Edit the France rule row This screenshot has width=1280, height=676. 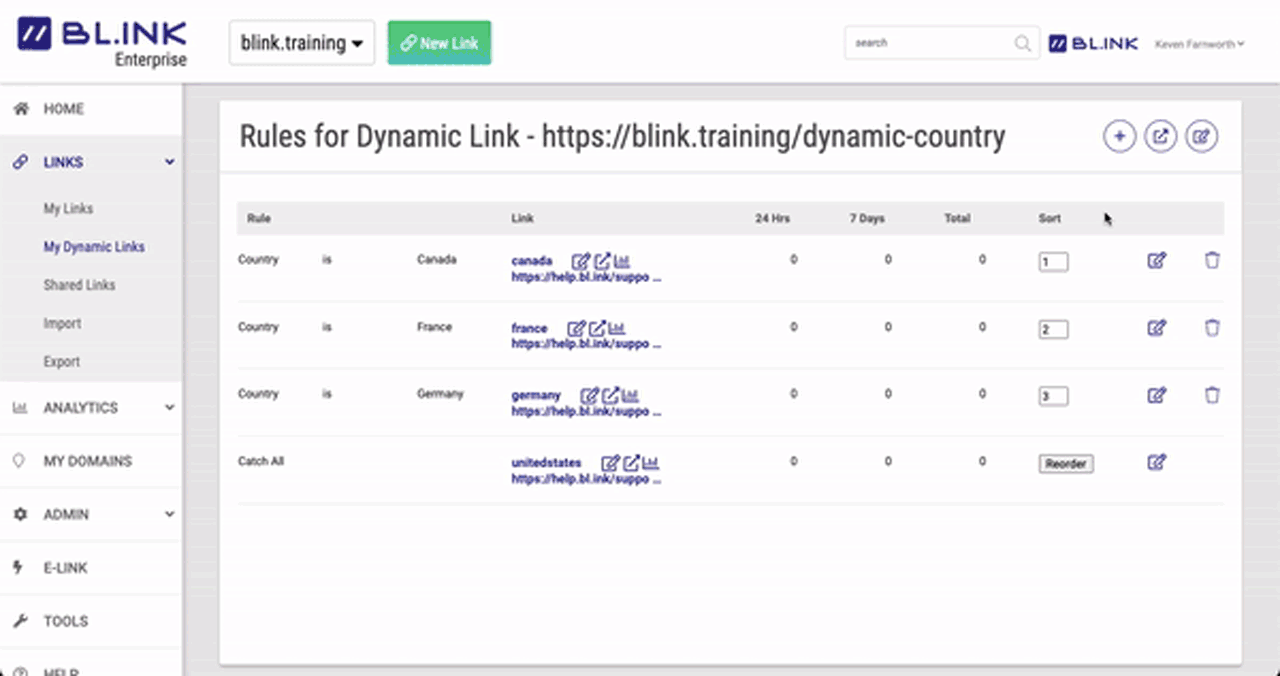click(1157, 328)
